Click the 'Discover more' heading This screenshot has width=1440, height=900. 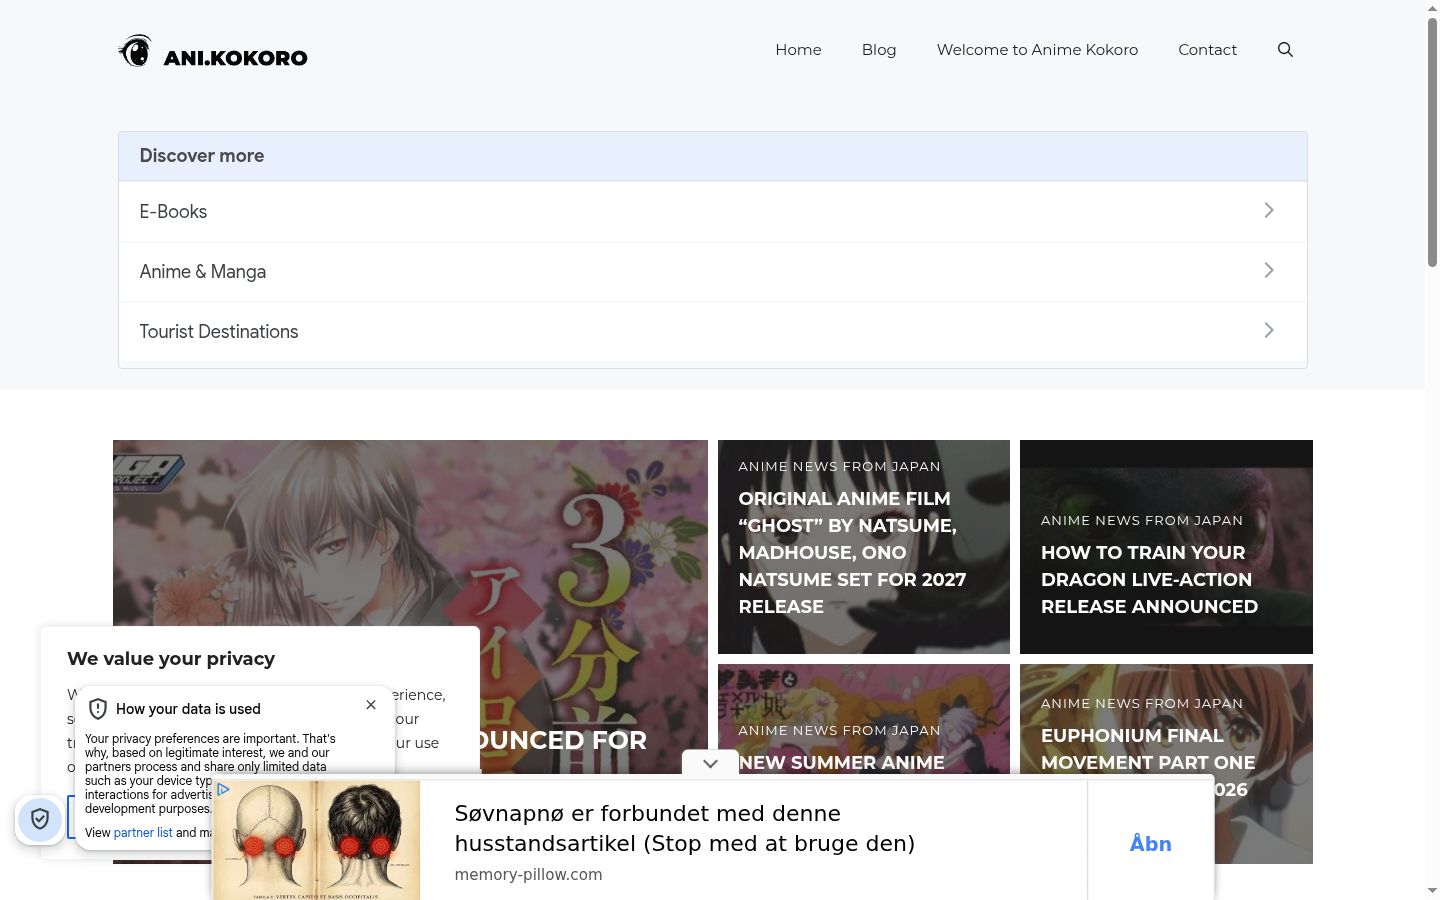tap(202, 156)
